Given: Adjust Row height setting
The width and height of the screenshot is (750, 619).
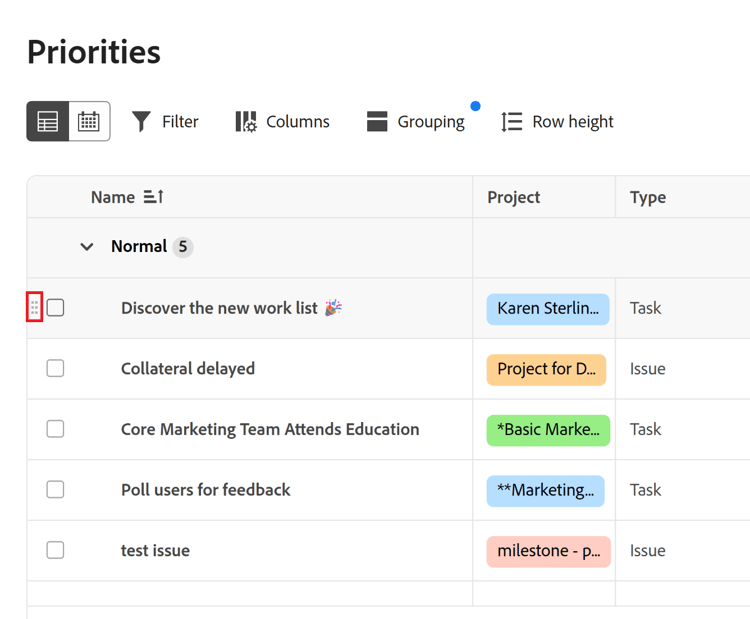Looking at the screenshot, I should click(x=557, y=122).
